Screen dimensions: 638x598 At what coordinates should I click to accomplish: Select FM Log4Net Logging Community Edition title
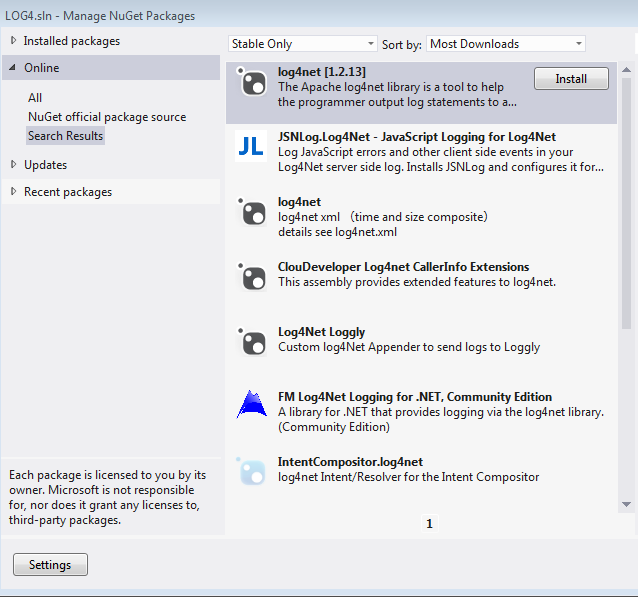pyautogui.click(x=415, y=397)
